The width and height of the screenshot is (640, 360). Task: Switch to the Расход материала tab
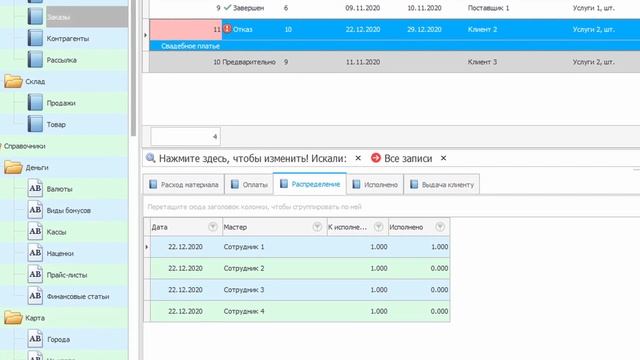point(184,184)
